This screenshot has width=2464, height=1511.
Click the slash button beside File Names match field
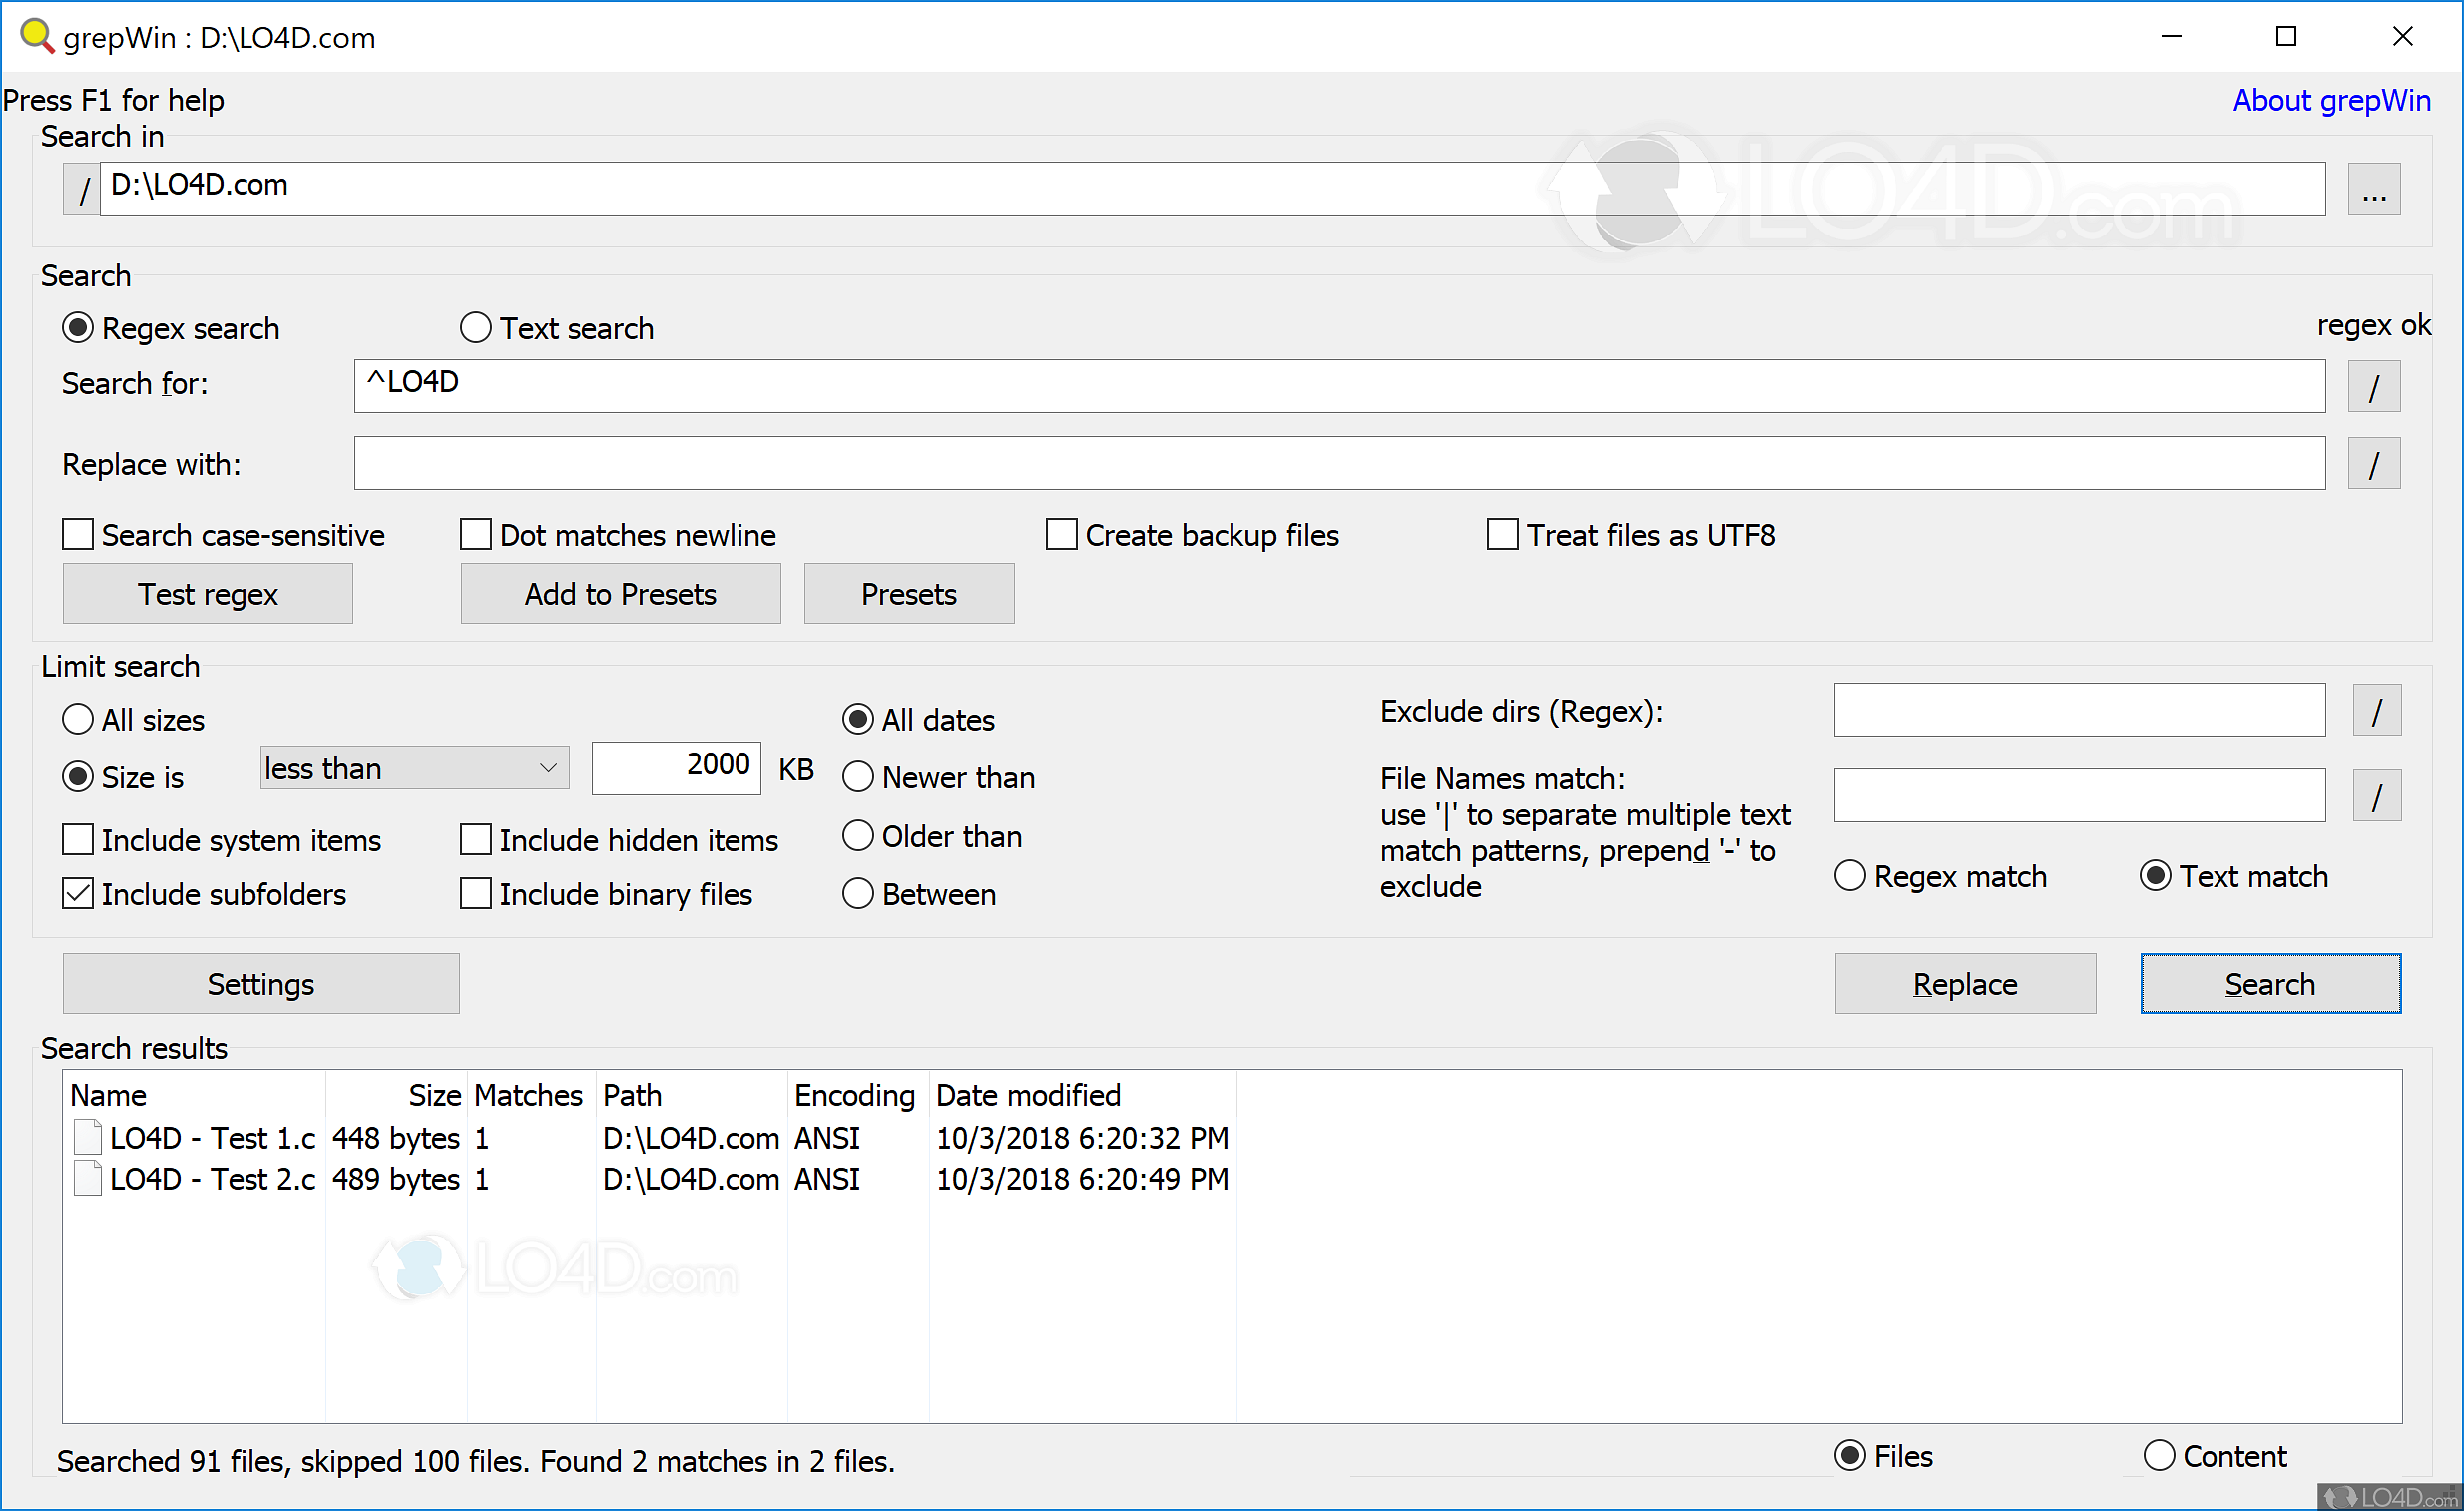coord(2376,797)
